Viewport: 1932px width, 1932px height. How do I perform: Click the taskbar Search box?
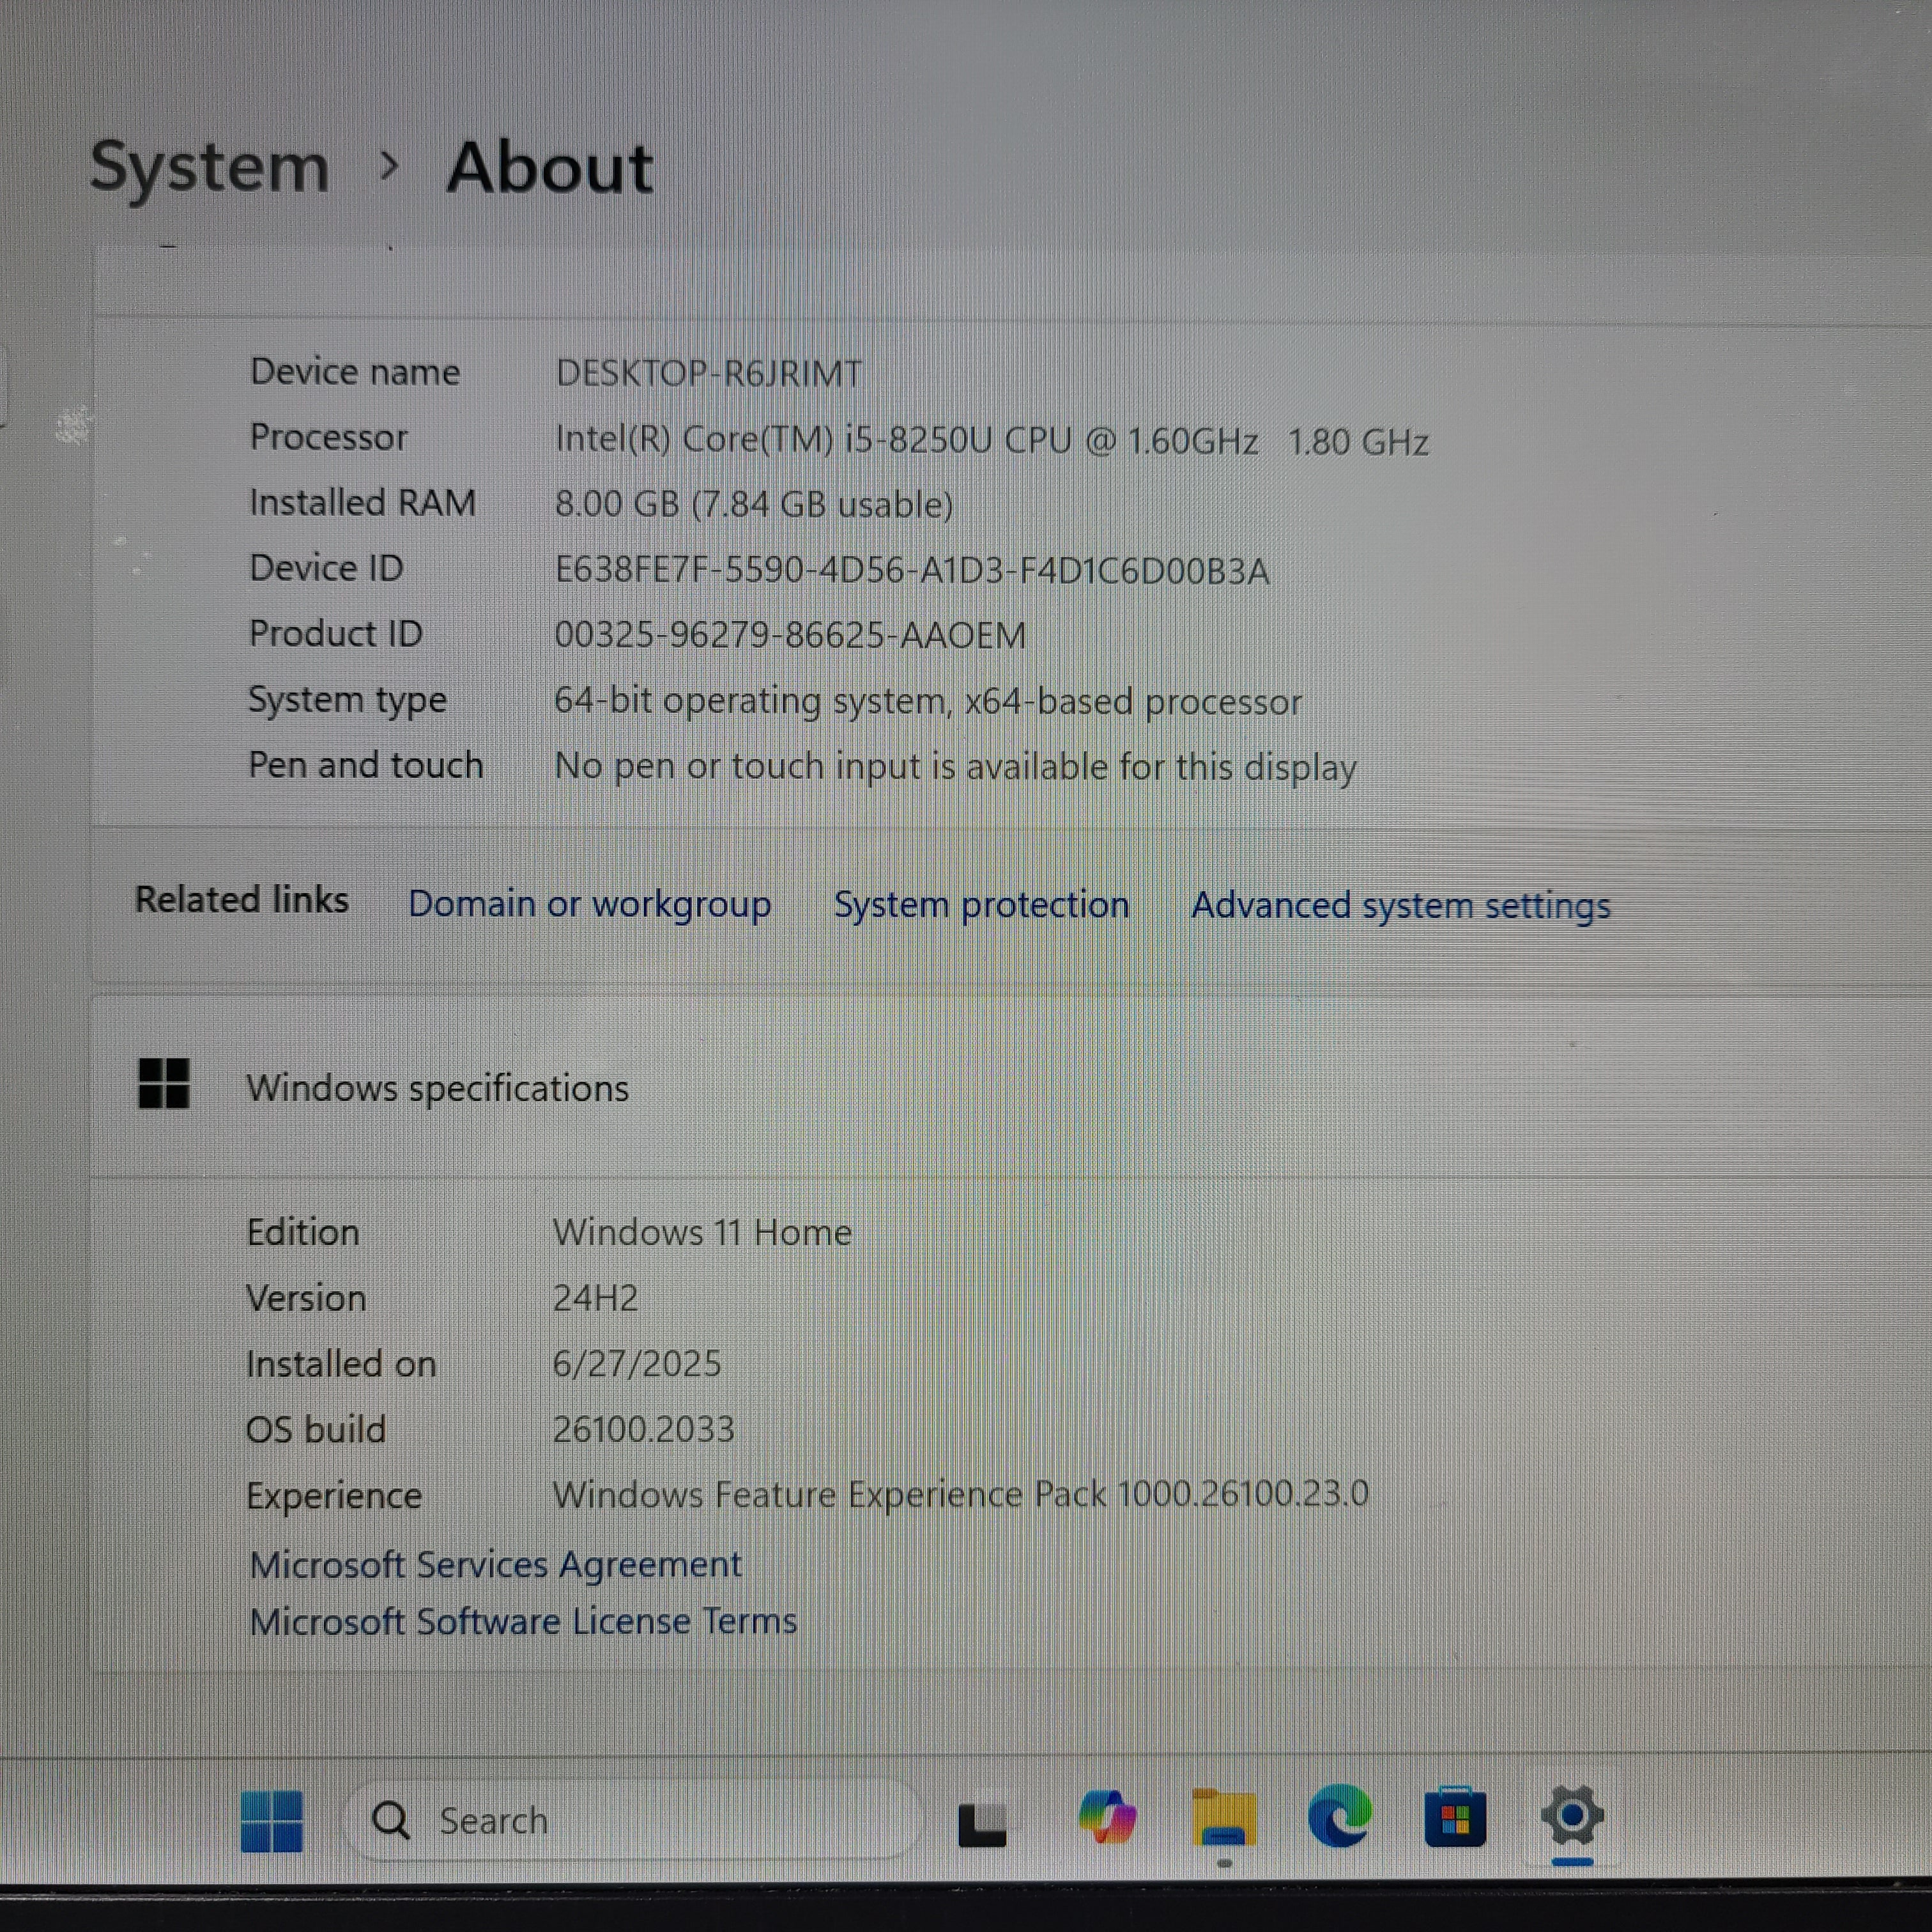tap(632, 1820)
